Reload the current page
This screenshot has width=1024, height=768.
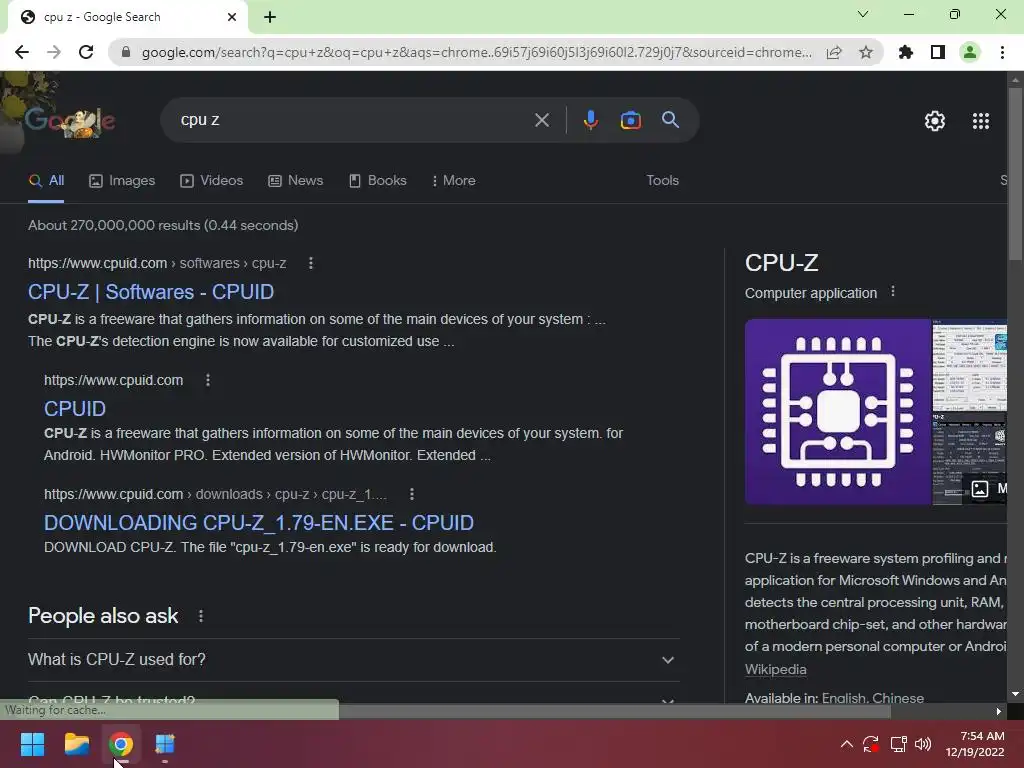coord(86,52)
